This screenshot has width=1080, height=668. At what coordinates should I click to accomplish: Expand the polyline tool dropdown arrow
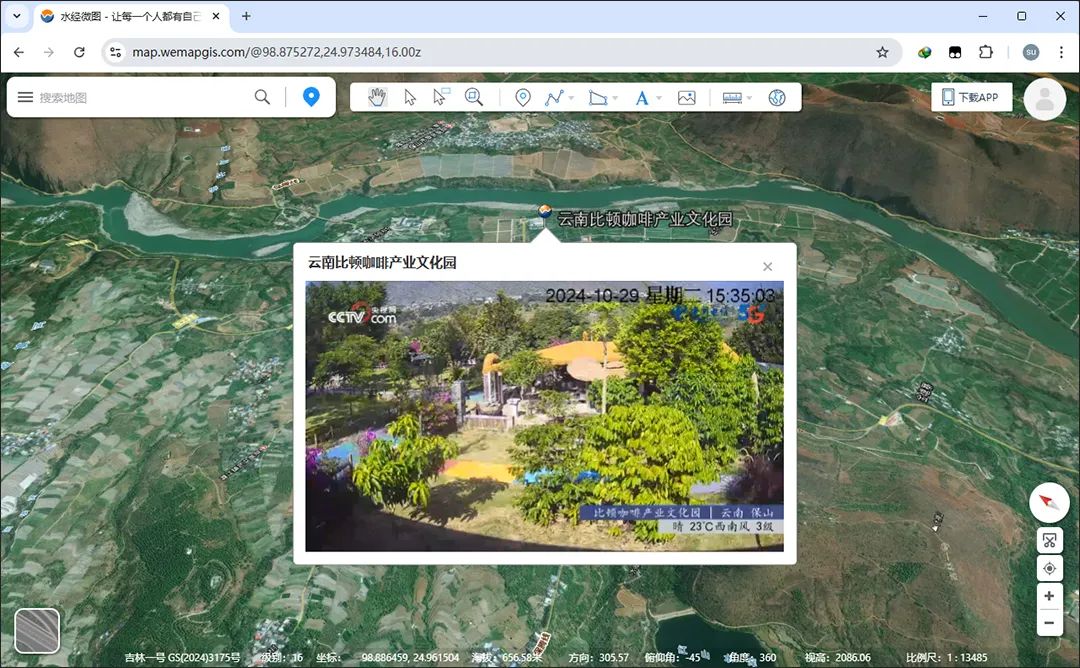tap(572, 98)
